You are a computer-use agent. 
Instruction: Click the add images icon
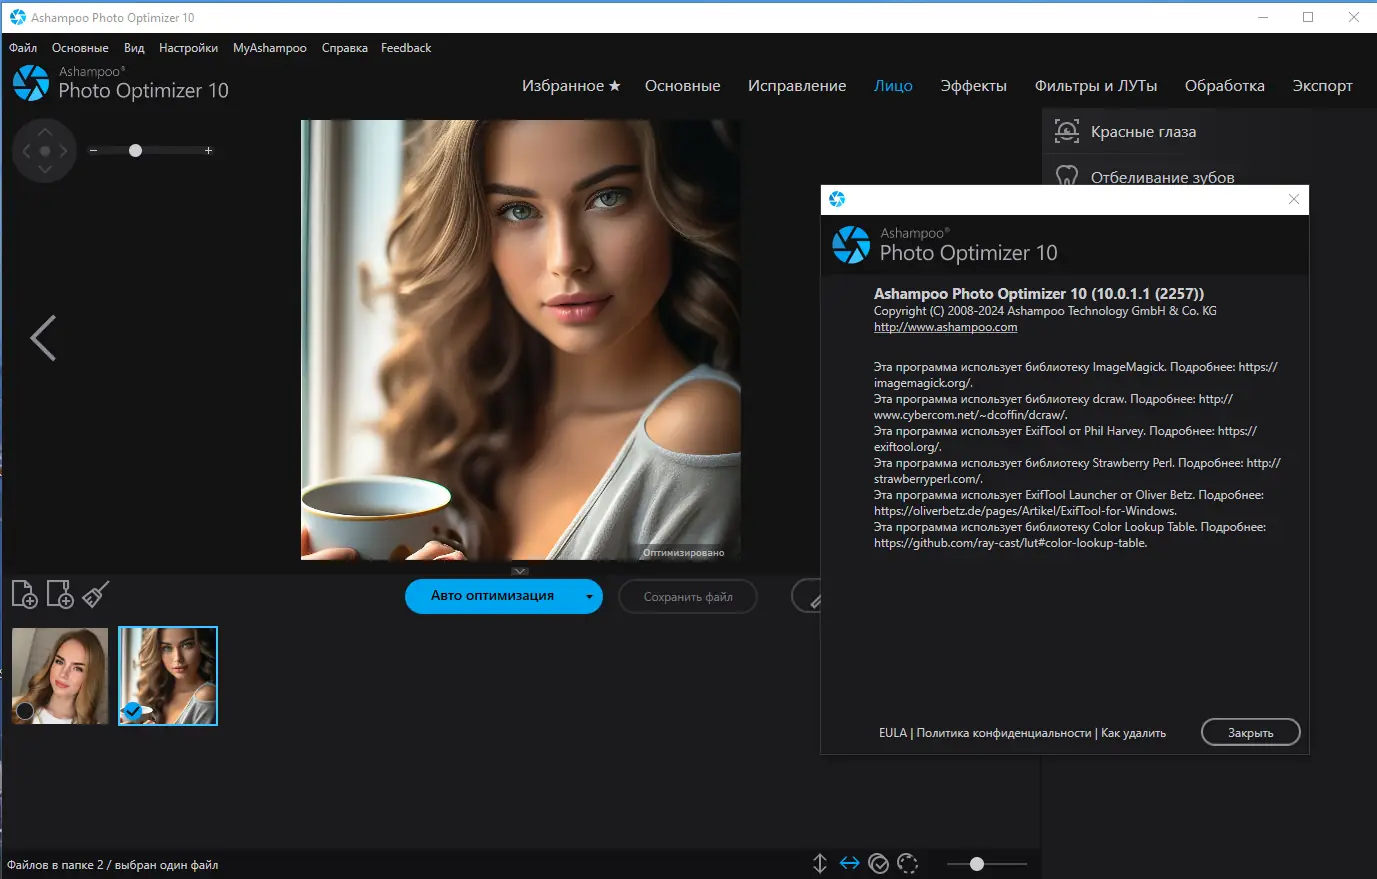click(x=24, y=594)
